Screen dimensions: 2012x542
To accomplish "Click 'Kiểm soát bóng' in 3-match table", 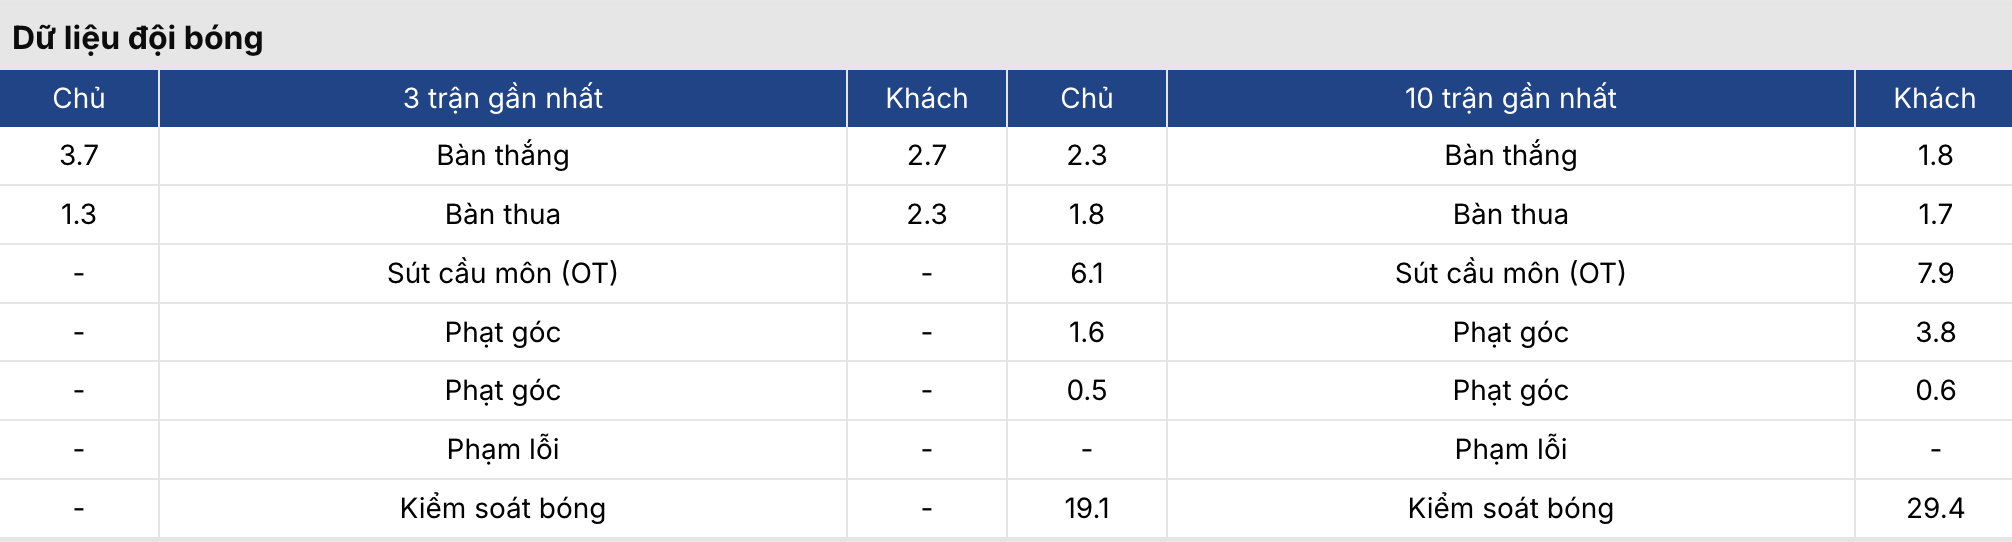I will [x=503, y=508].
